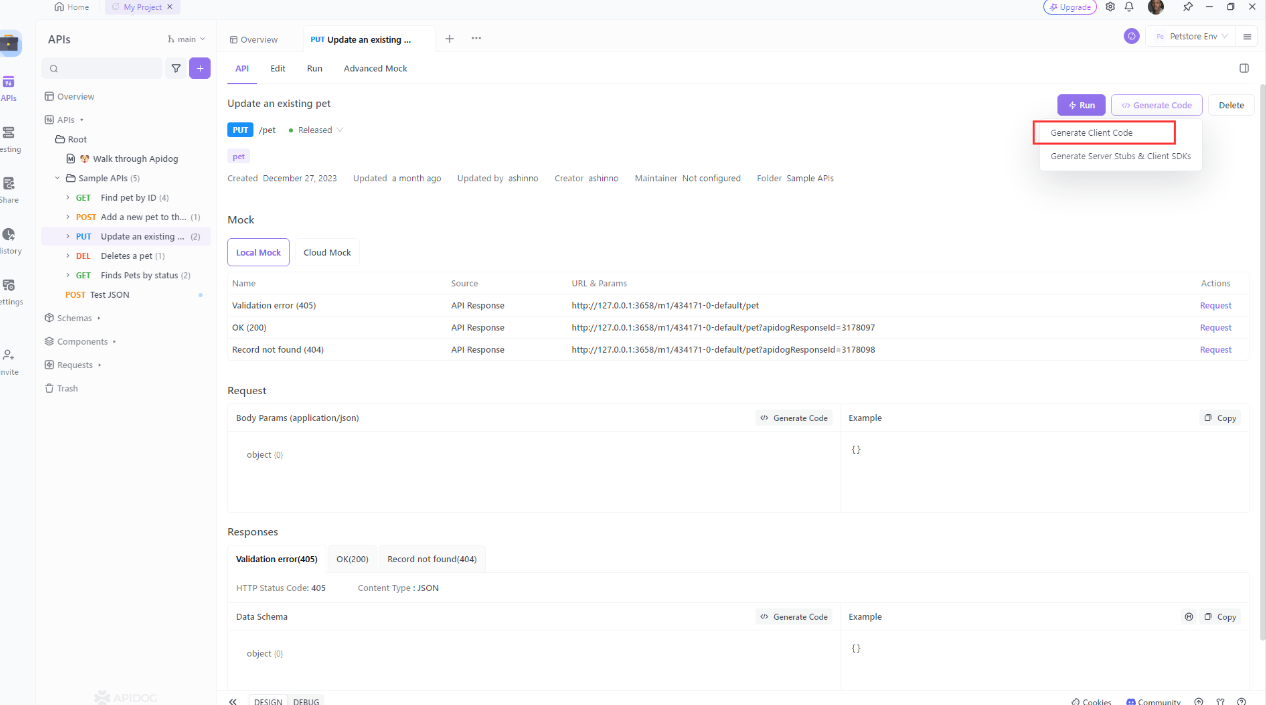The height and width of the screenshot is (705, 1266).
Task: Click the APIs search field
Action: (x=101, y=68)
